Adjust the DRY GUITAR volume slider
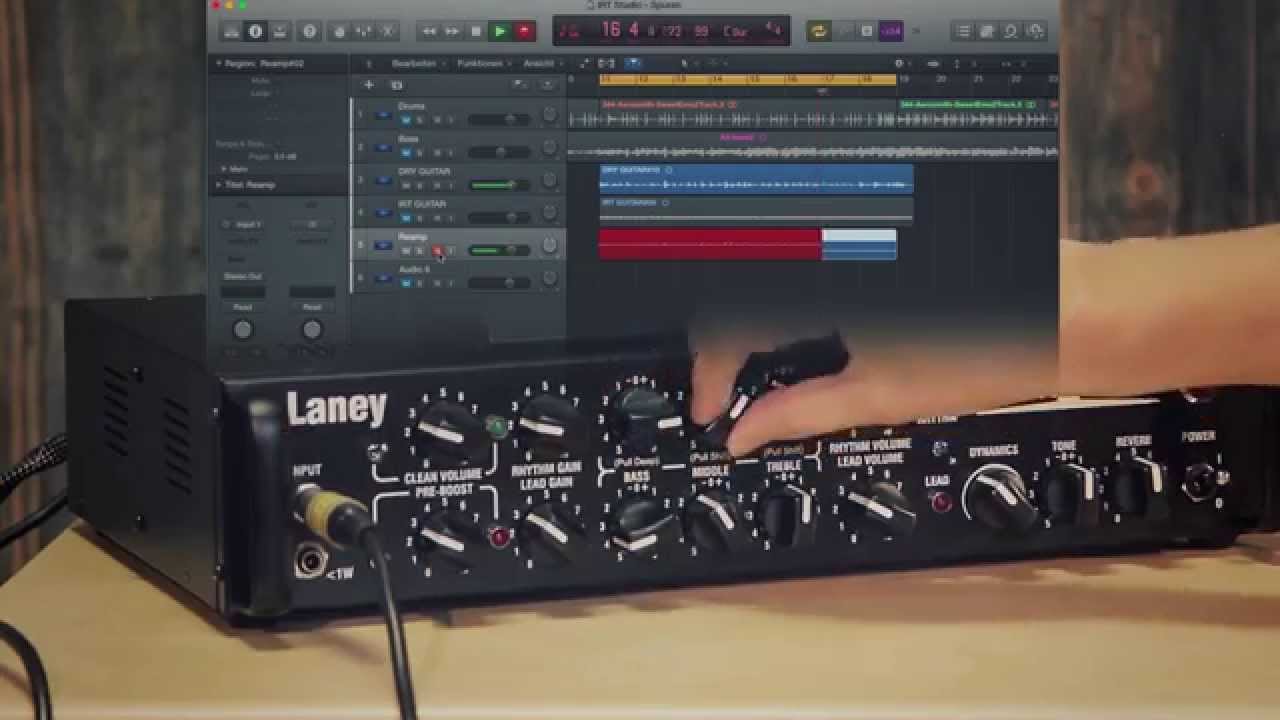 499,185
